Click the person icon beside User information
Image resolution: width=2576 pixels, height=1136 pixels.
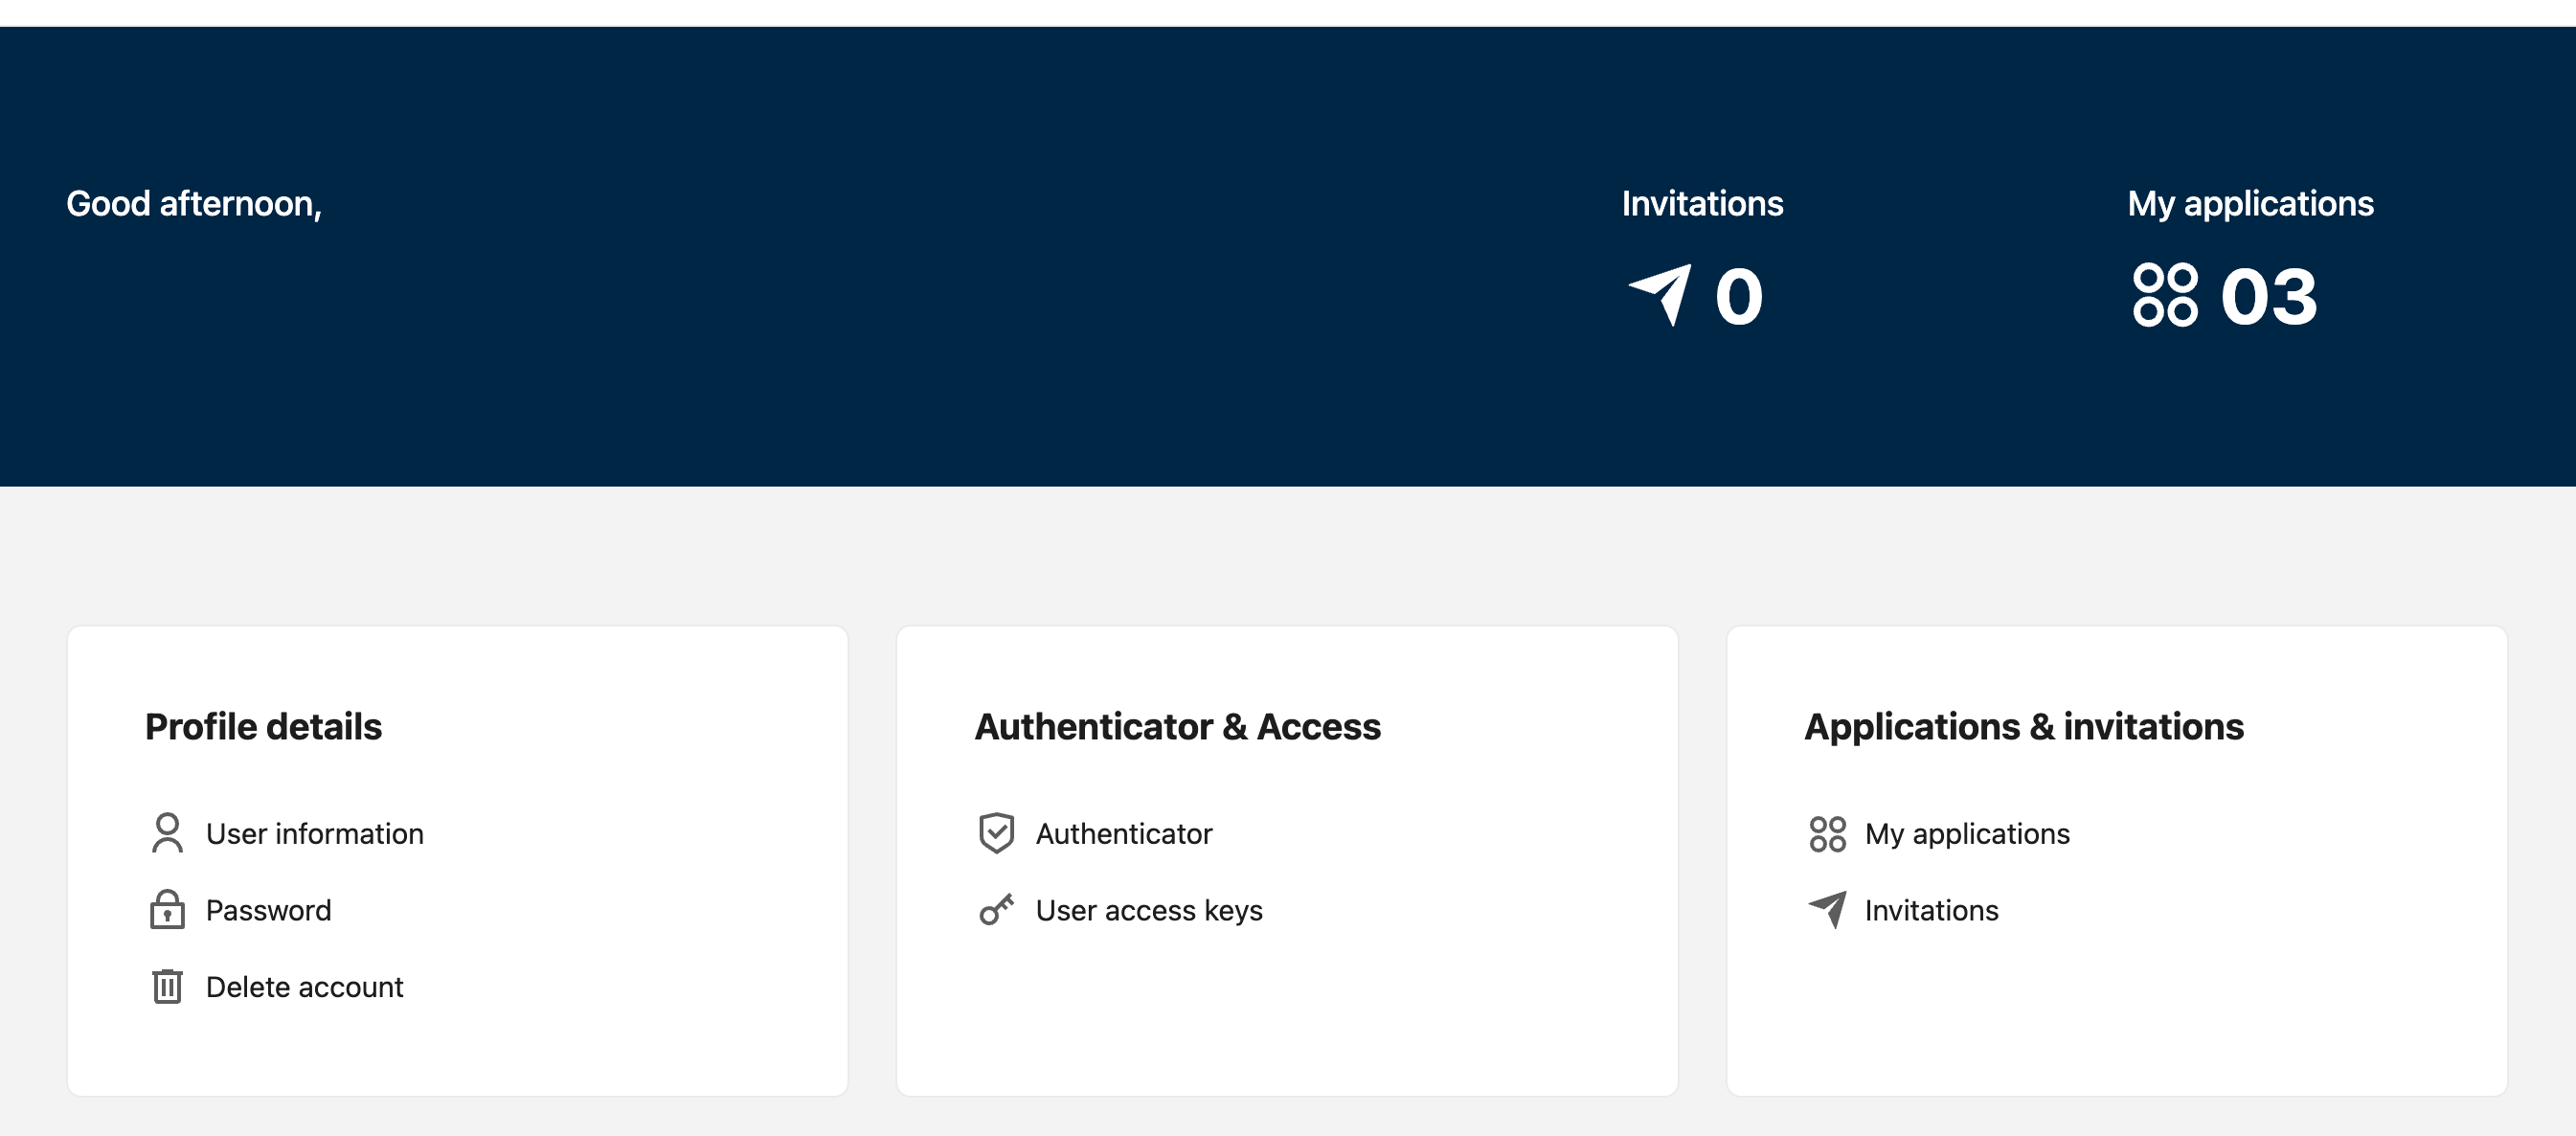[x=167, y=833]
